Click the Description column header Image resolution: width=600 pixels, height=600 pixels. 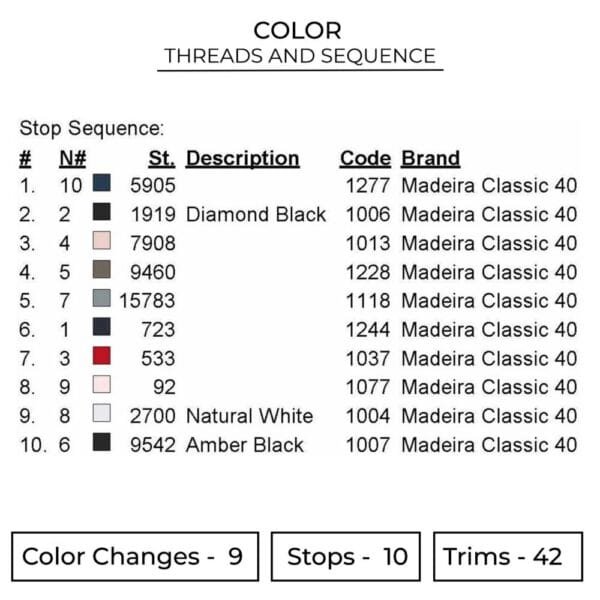[242, 158]
